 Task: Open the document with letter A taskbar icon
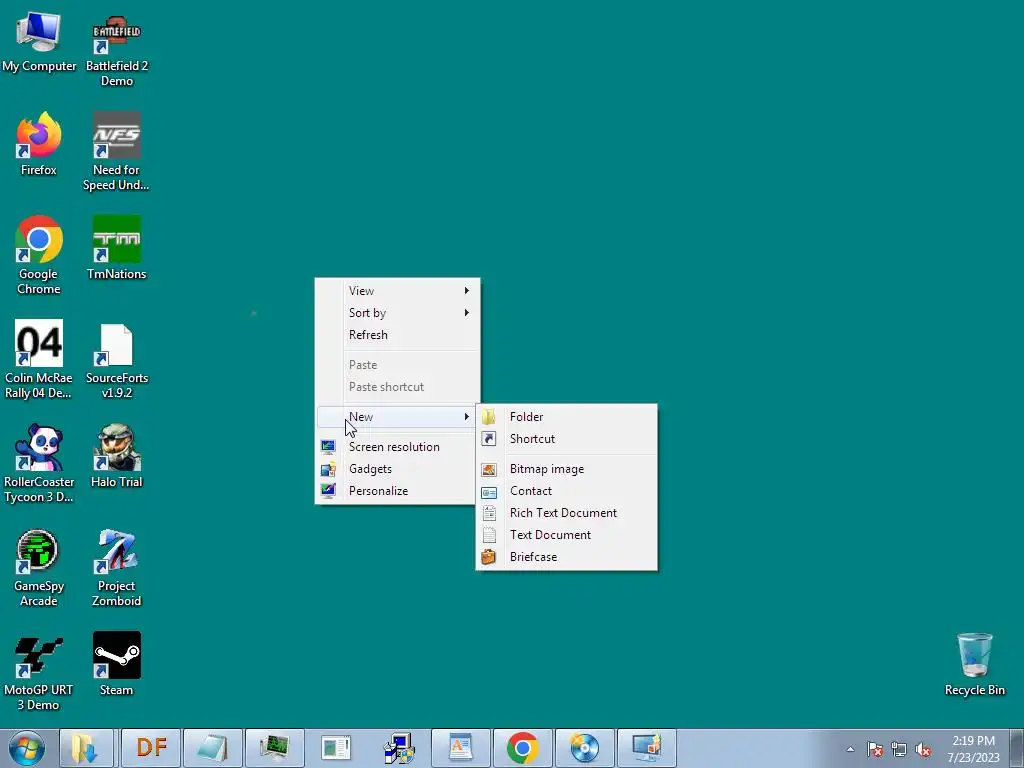click(460, 748)
